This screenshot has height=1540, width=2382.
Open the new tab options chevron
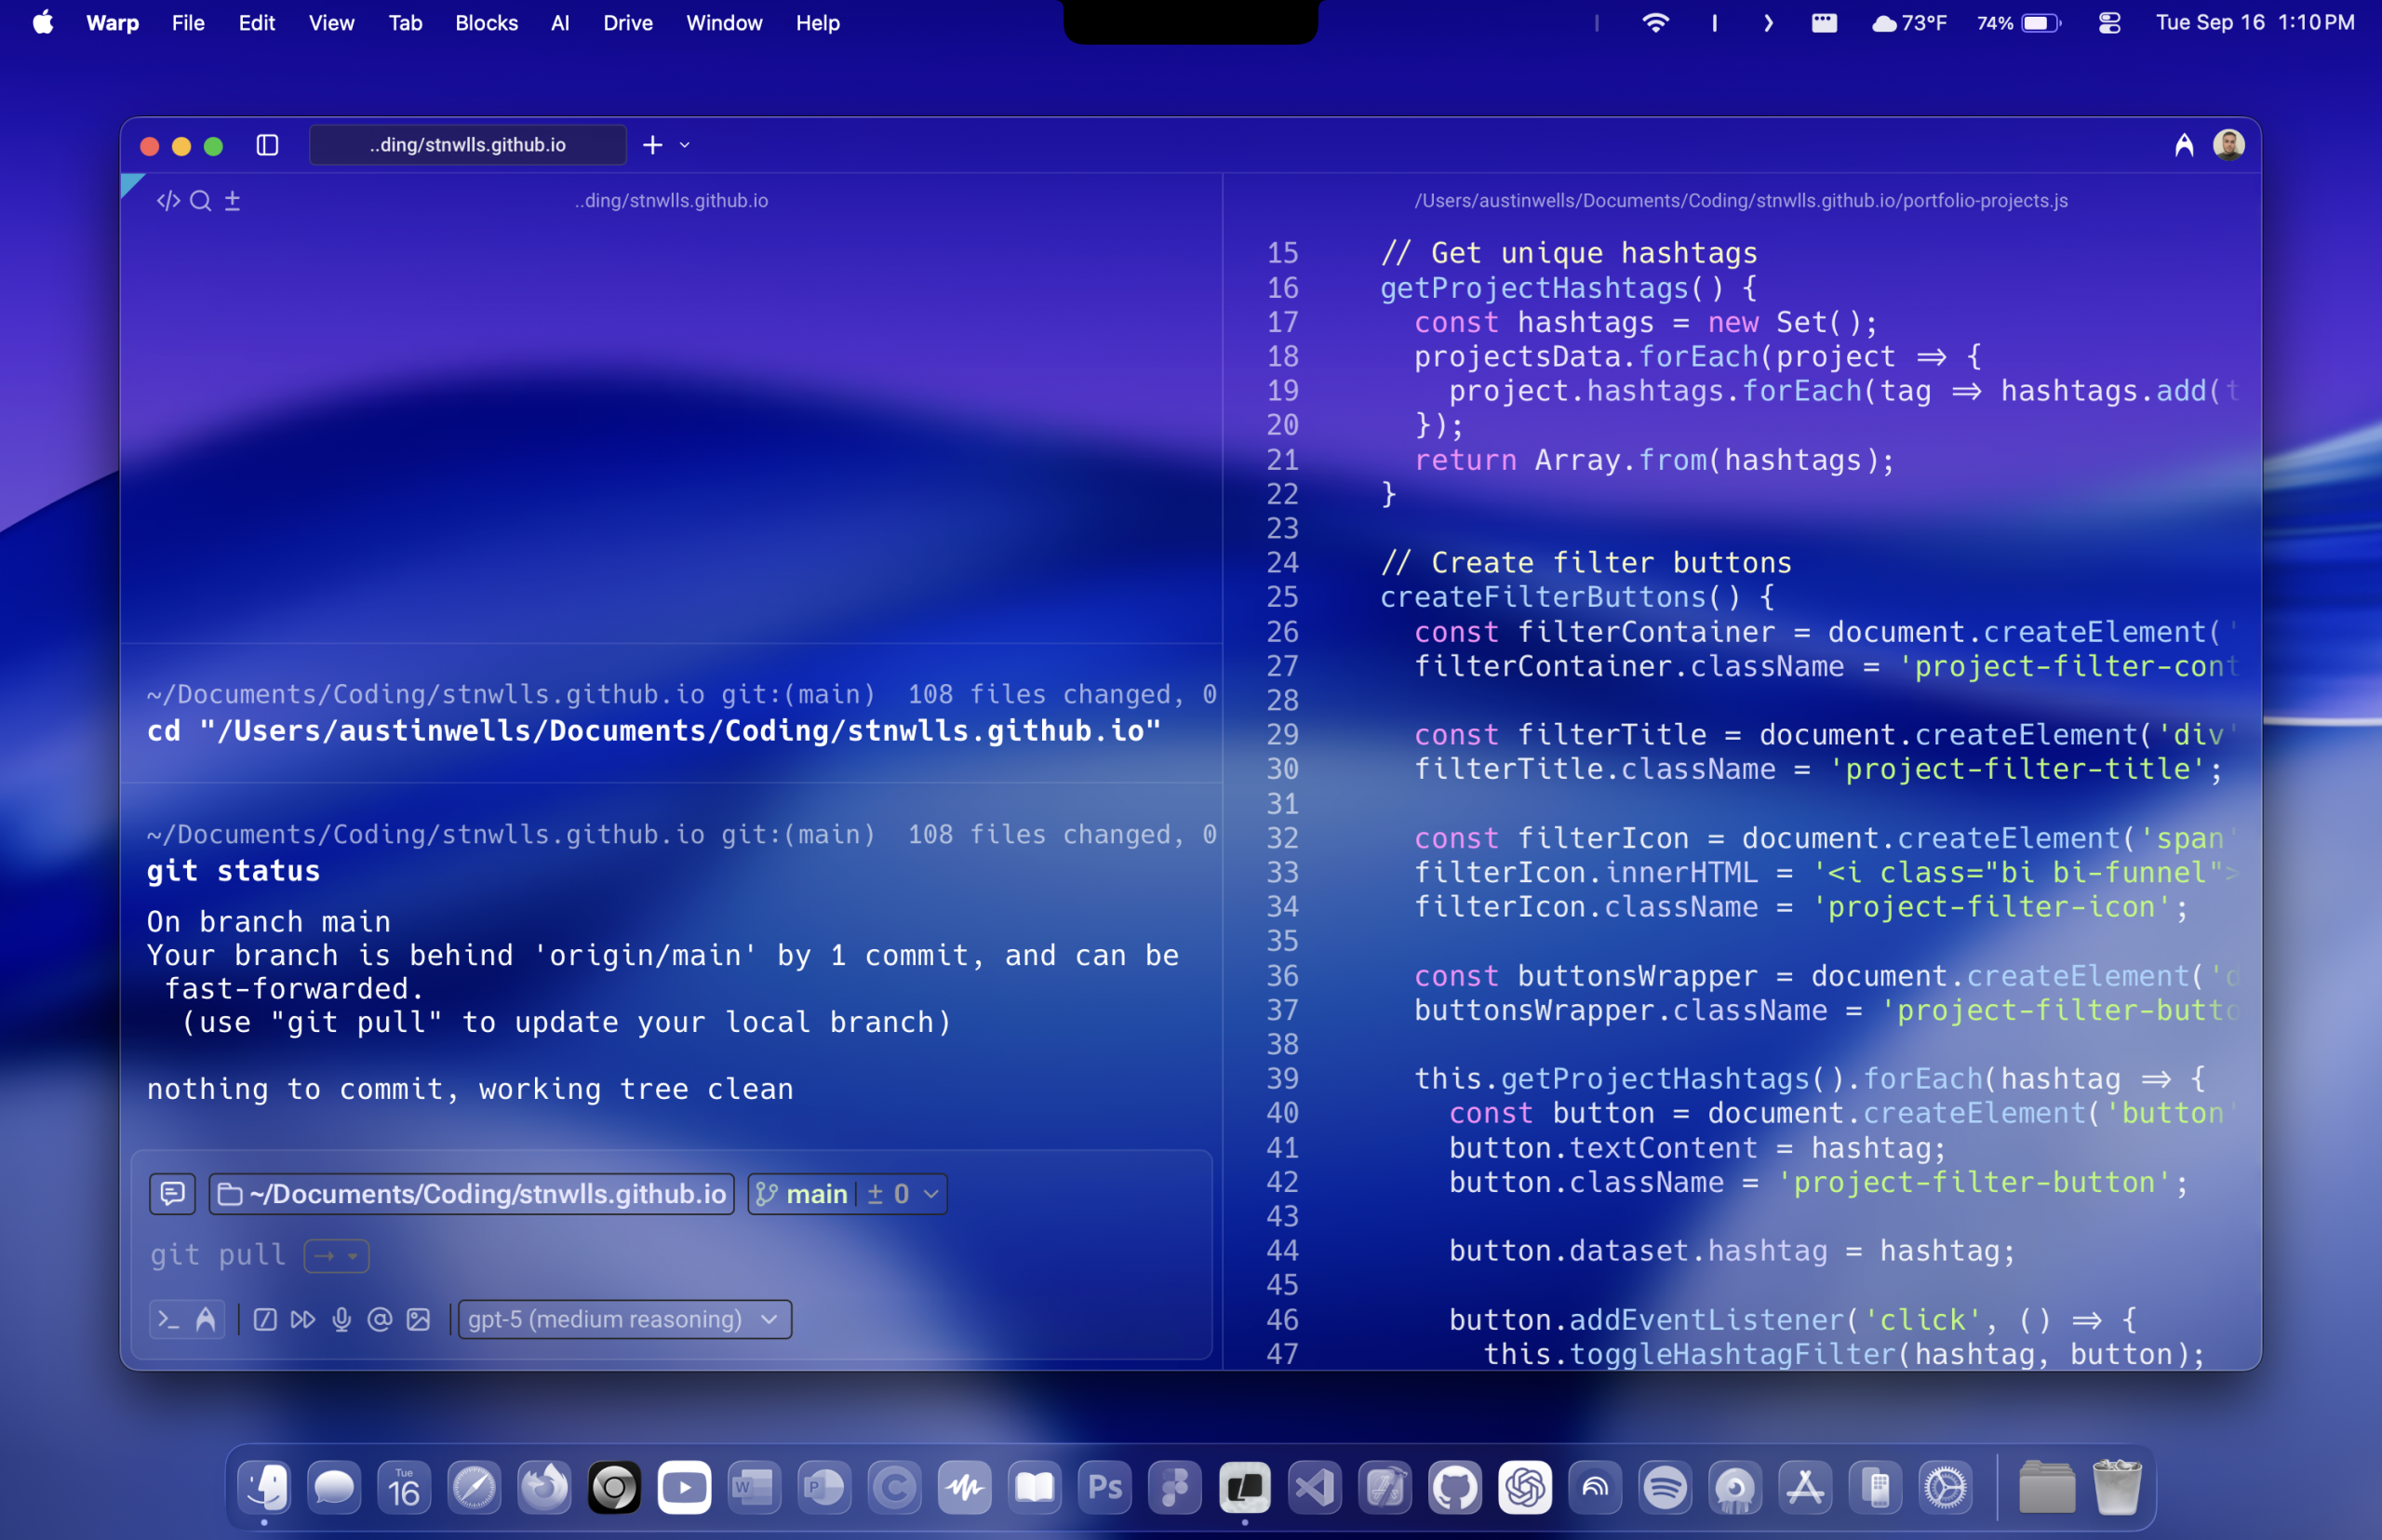pyautogui.click(x=683, y=145)
